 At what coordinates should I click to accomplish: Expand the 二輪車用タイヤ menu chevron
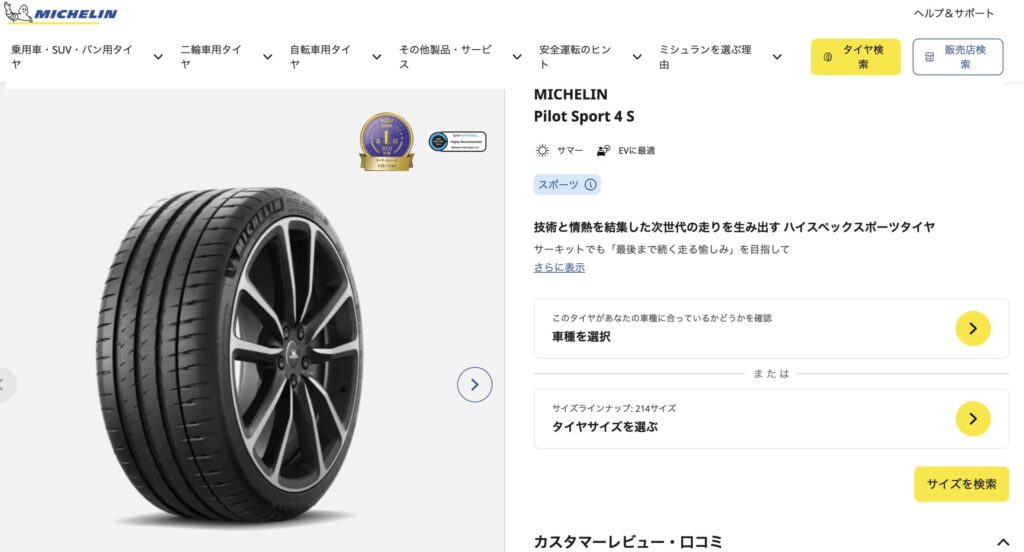point(267,57)
